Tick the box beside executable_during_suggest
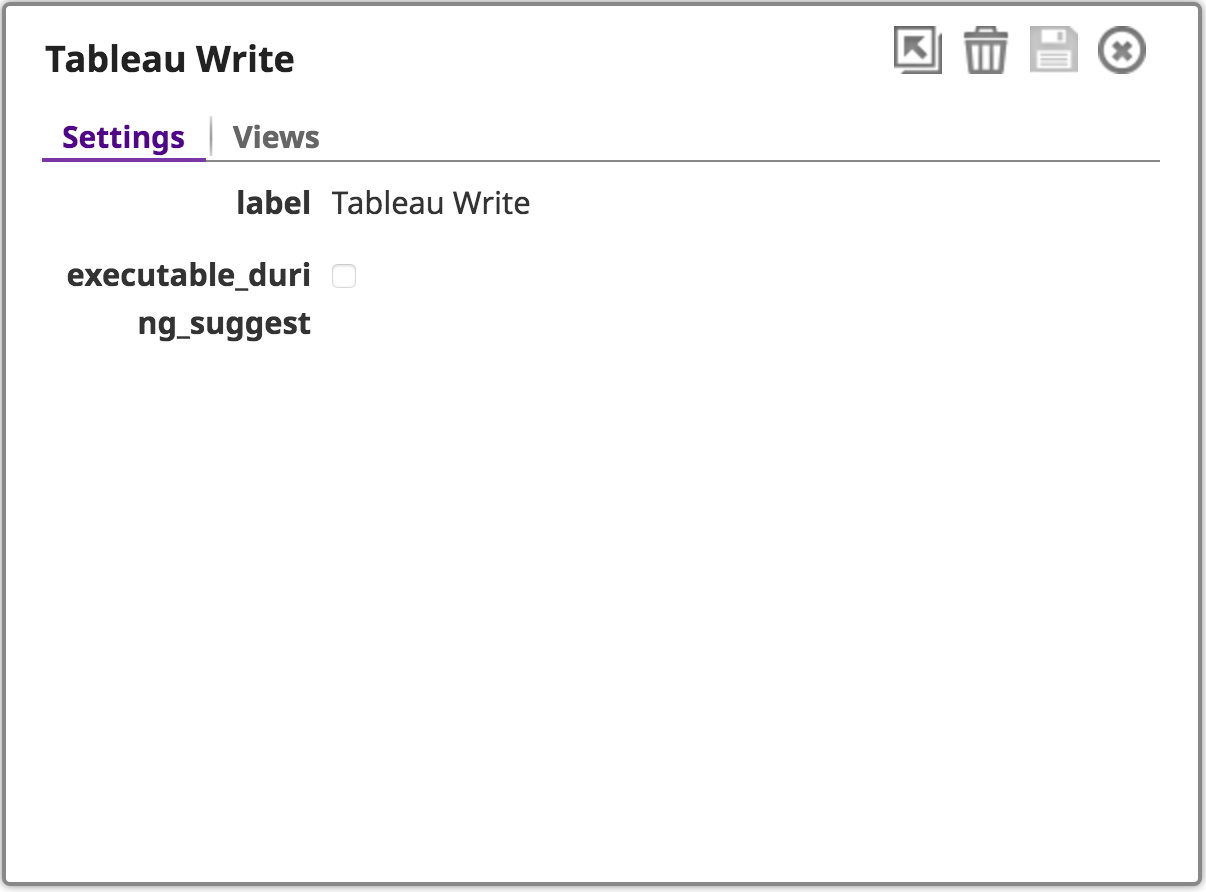Image resolution: width=1206 pixels, height=892 pixels. point(344,276)
